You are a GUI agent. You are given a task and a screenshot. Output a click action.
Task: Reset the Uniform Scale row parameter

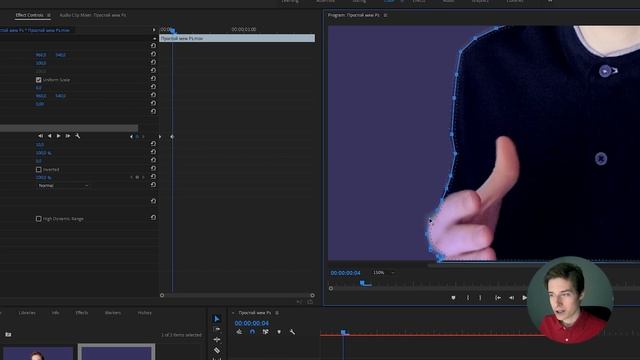(153, 78)
